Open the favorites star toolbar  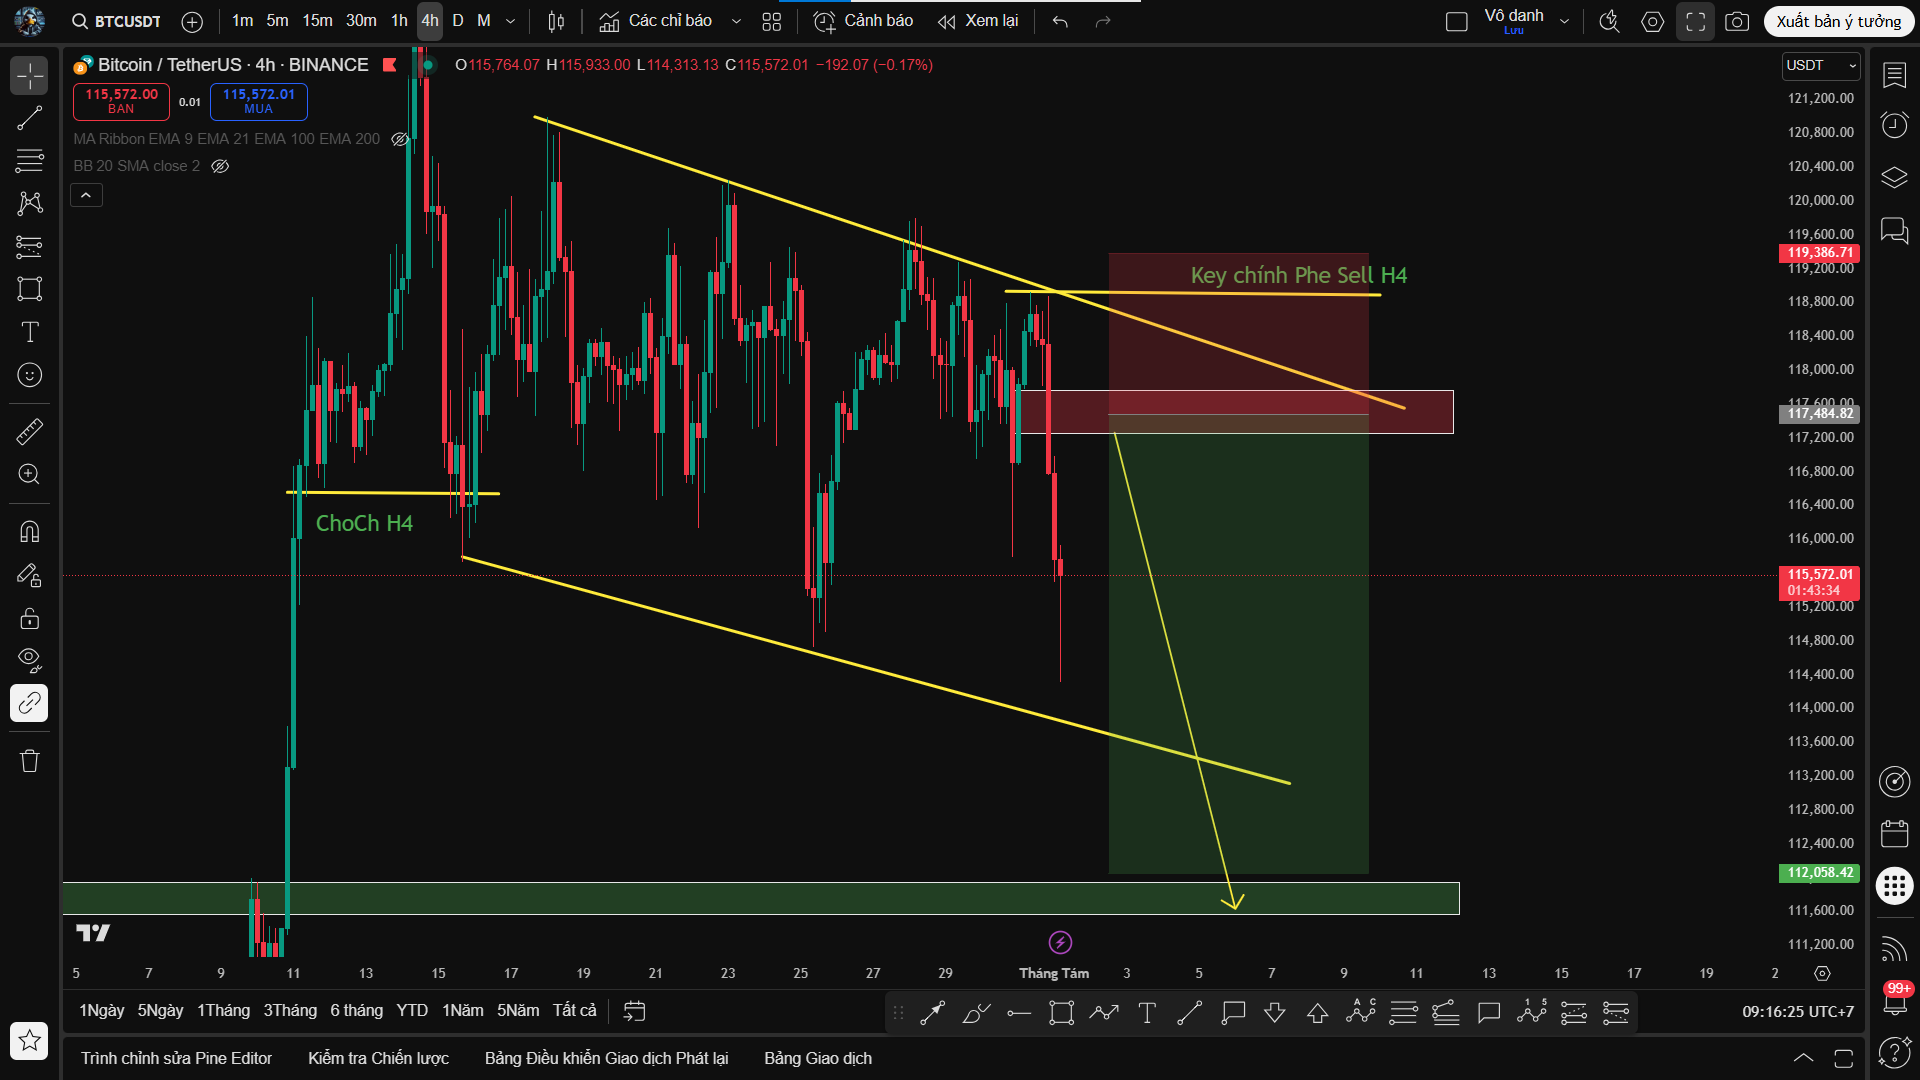pyautogui.click(x=30, y=1041)
